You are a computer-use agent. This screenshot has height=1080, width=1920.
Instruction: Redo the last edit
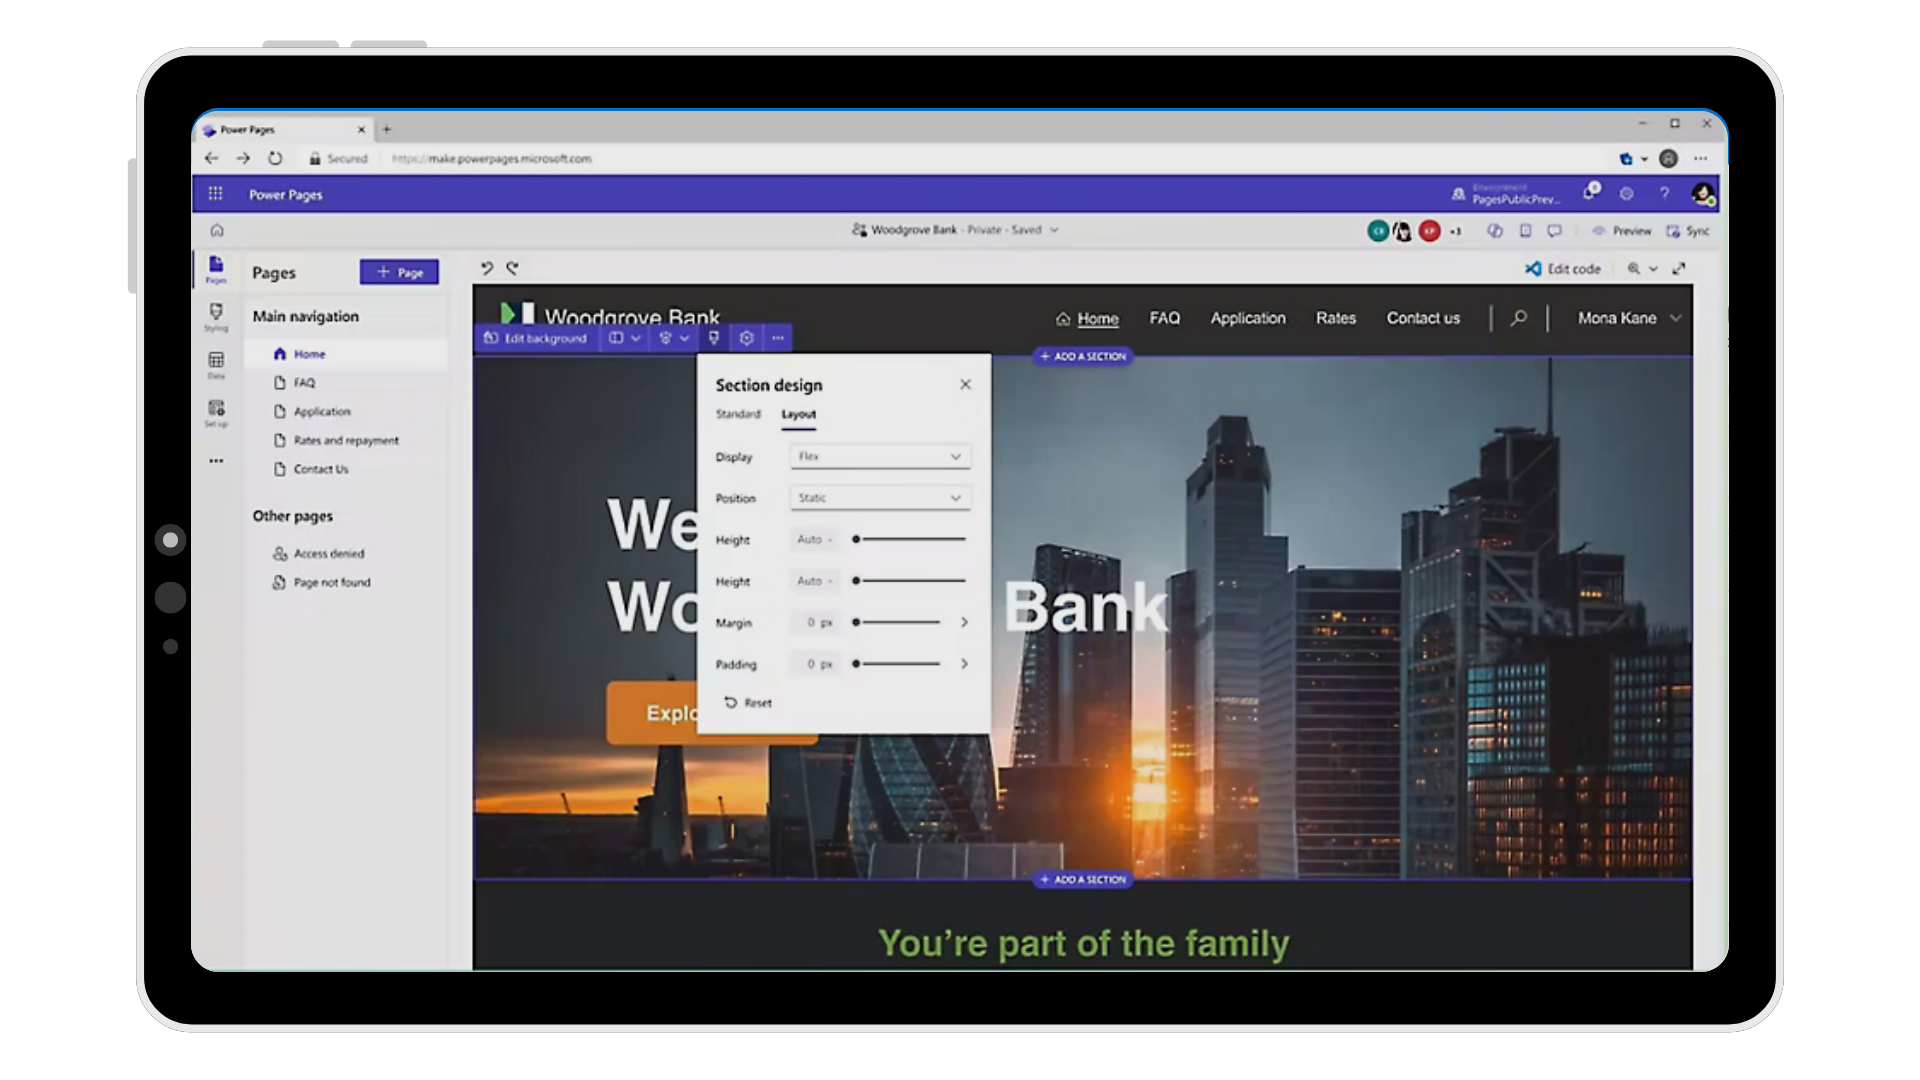(x=512, y=268)
